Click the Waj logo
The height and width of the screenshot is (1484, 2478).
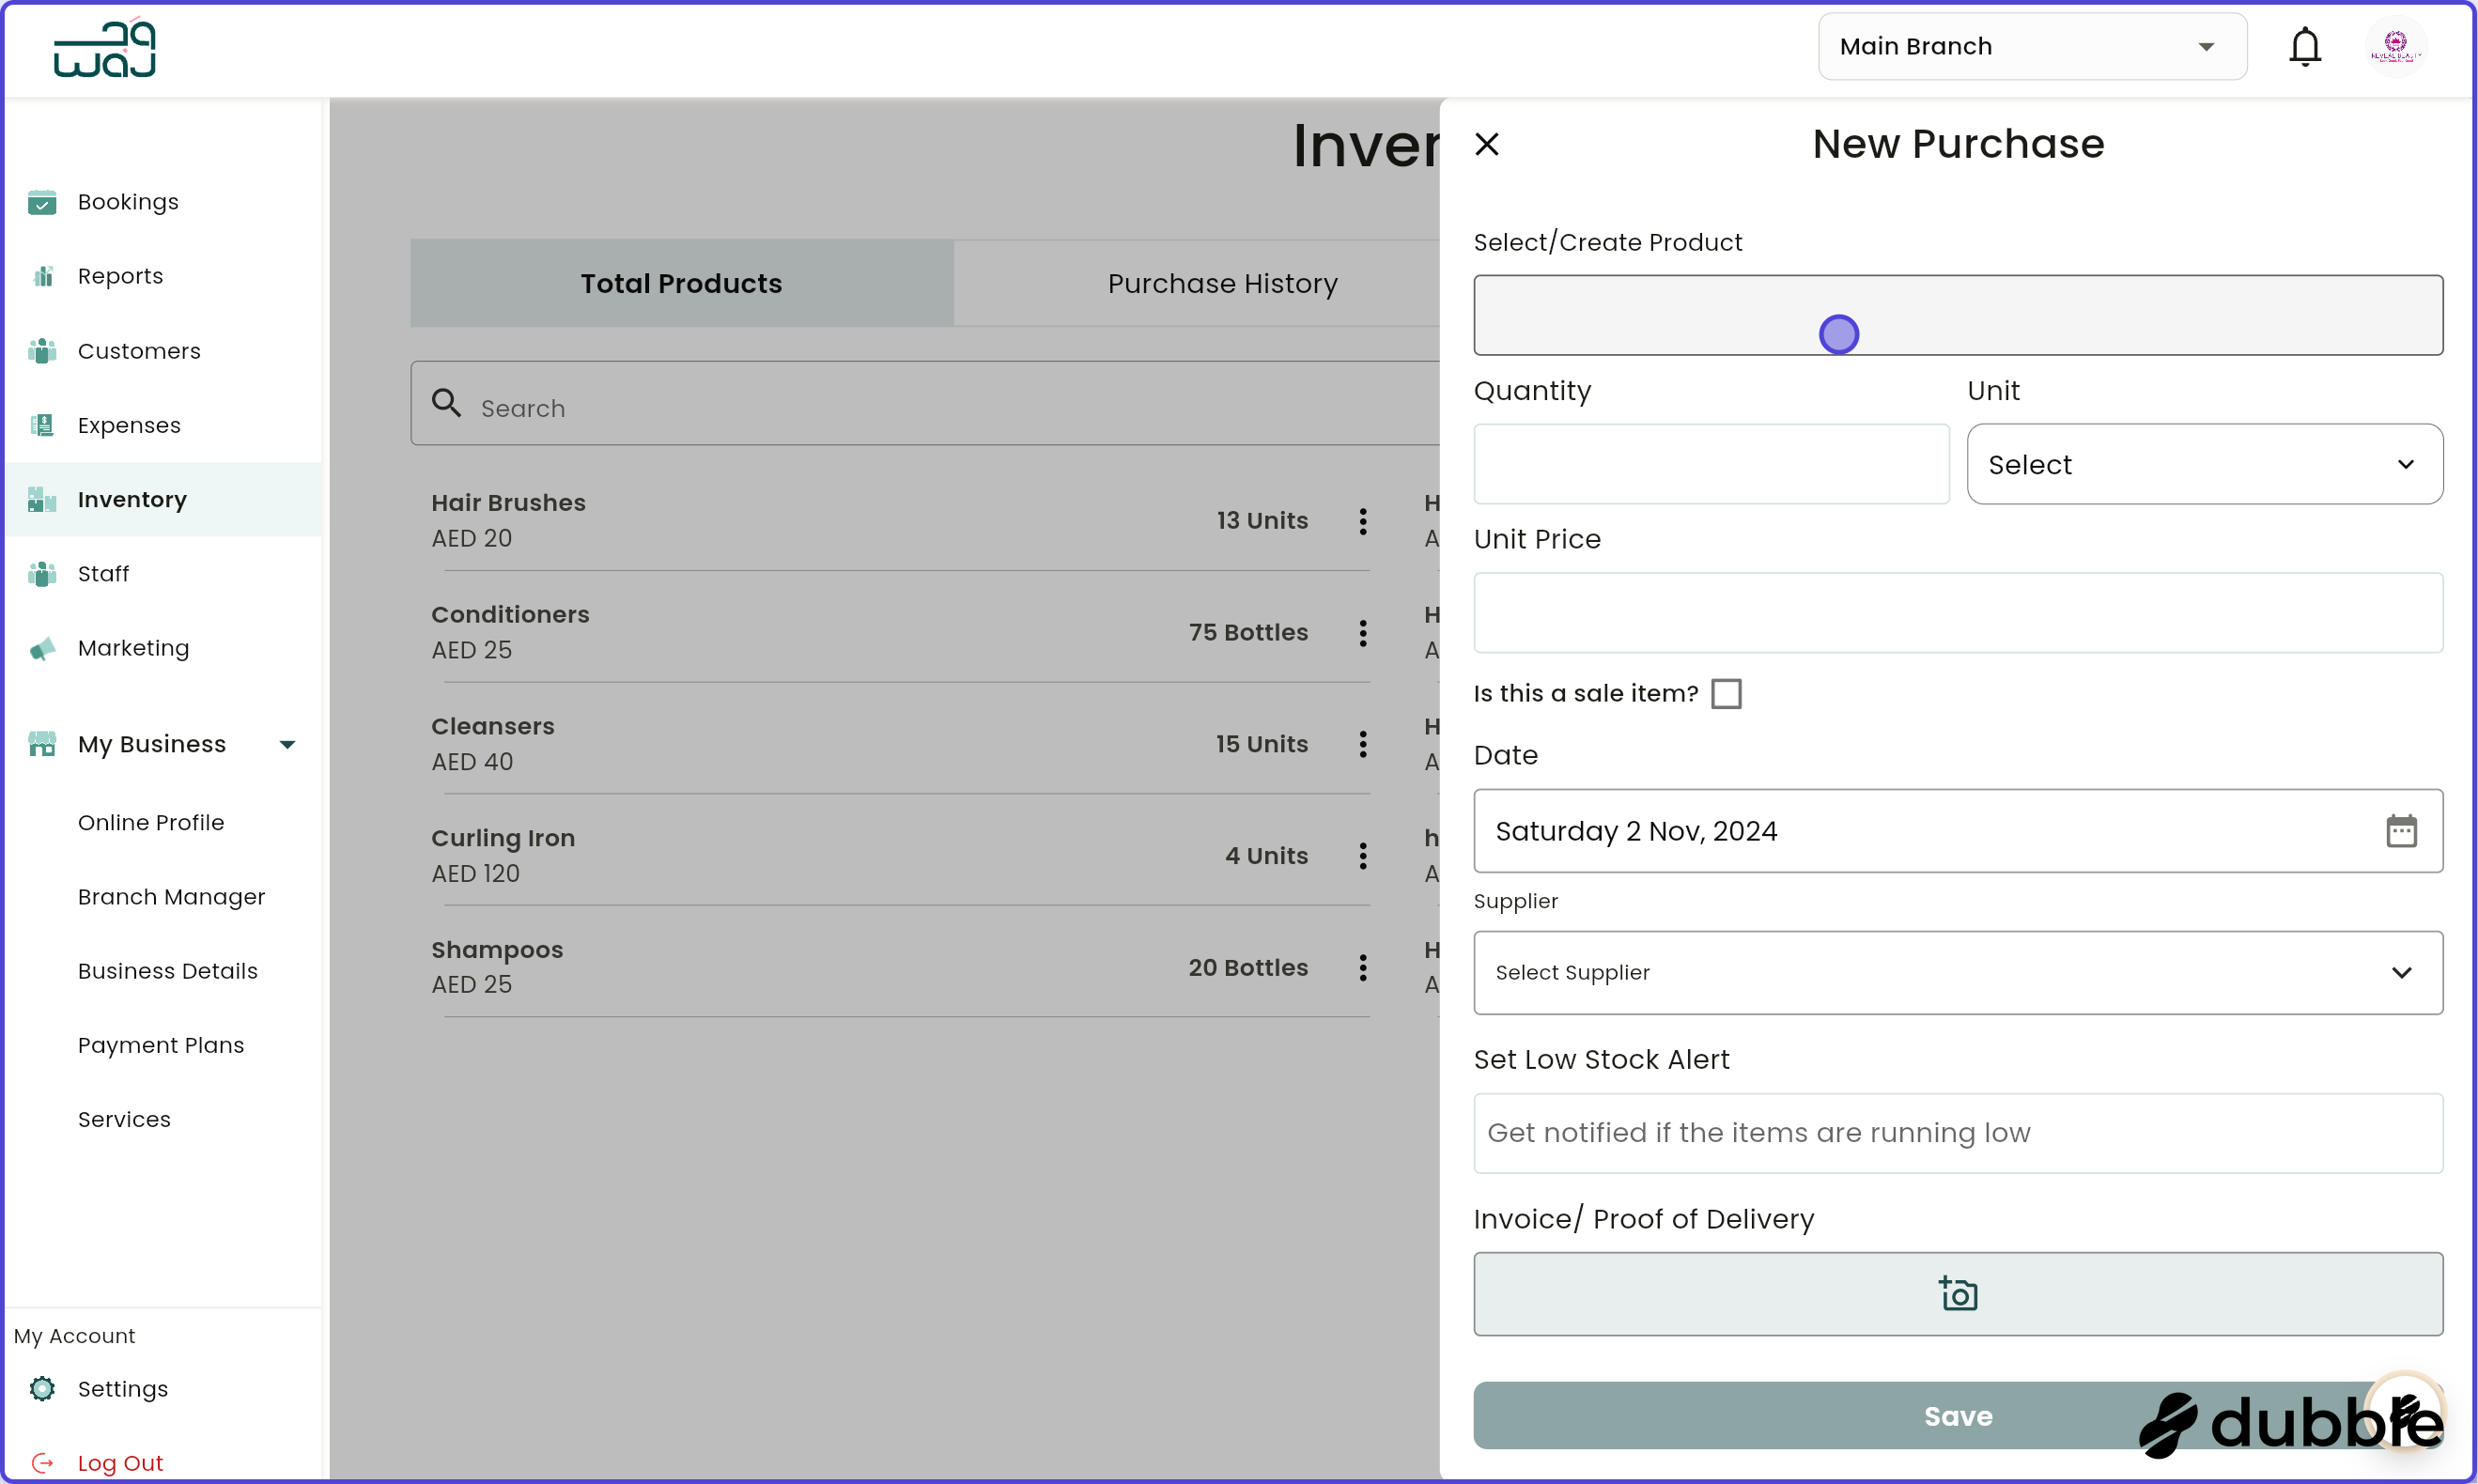click(x=105, y=49)
